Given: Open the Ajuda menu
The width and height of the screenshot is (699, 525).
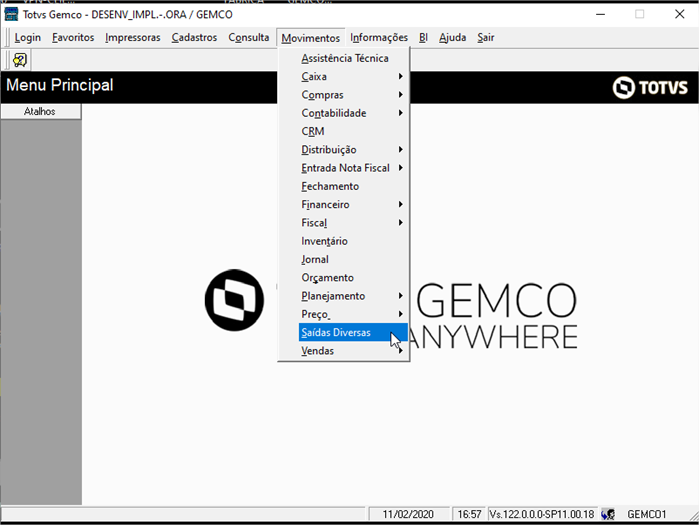Looking at the screenshot, I should pyautogui.click(x=452, y=37).
